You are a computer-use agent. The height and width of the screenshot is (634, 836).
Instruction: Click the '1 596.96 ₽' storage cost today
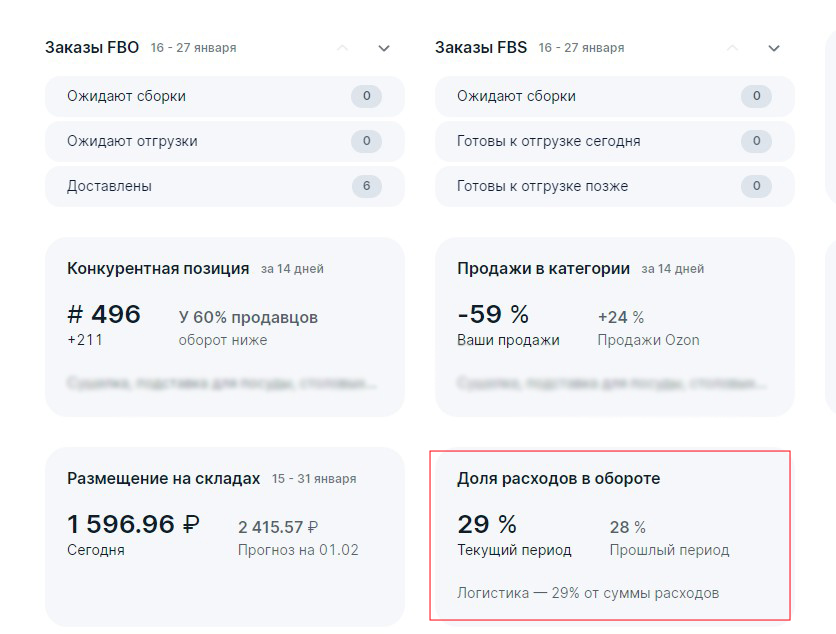(x=133, y=524)
